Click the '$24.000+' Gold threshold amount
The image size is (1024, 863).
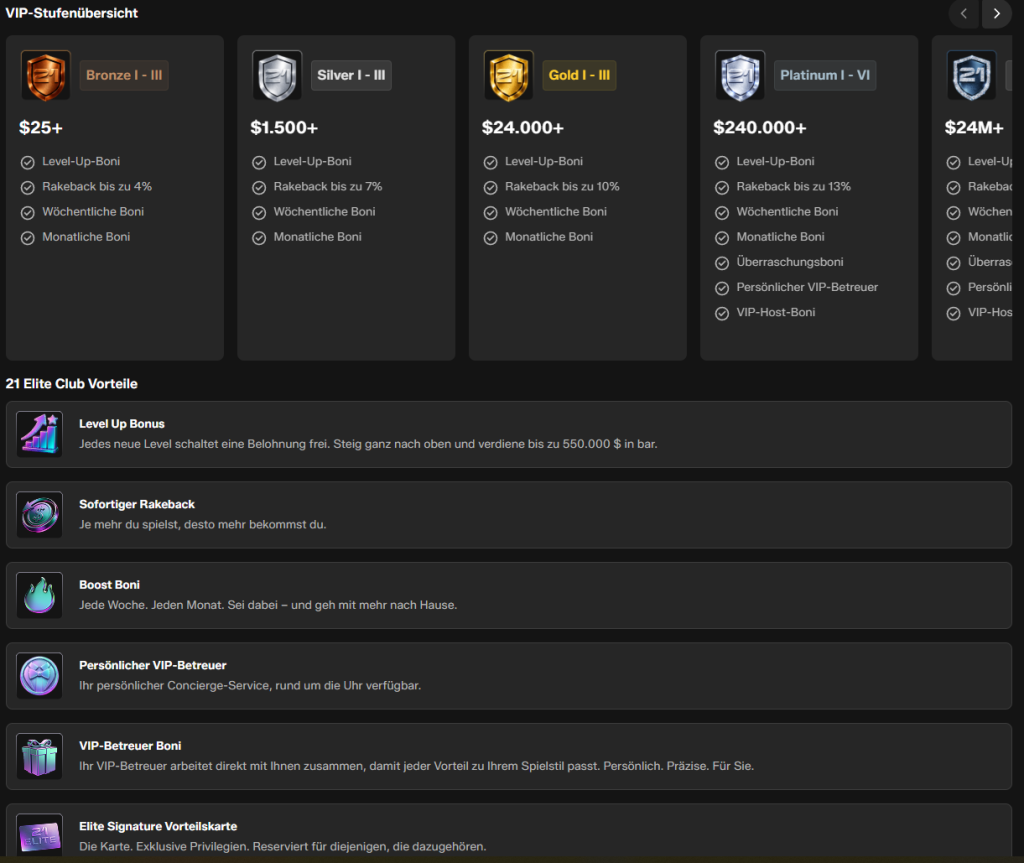(x=522, y=127)
